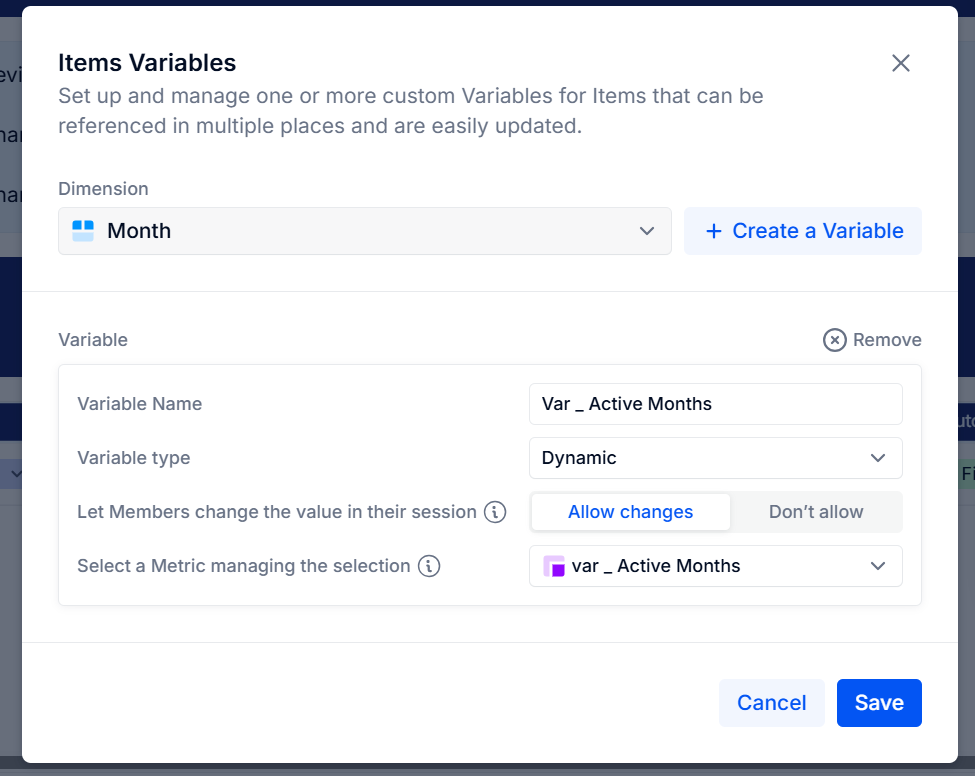The height and width of the screenshot is (776, 975).
Task: Select the Allow changes option
Action: 631,512
